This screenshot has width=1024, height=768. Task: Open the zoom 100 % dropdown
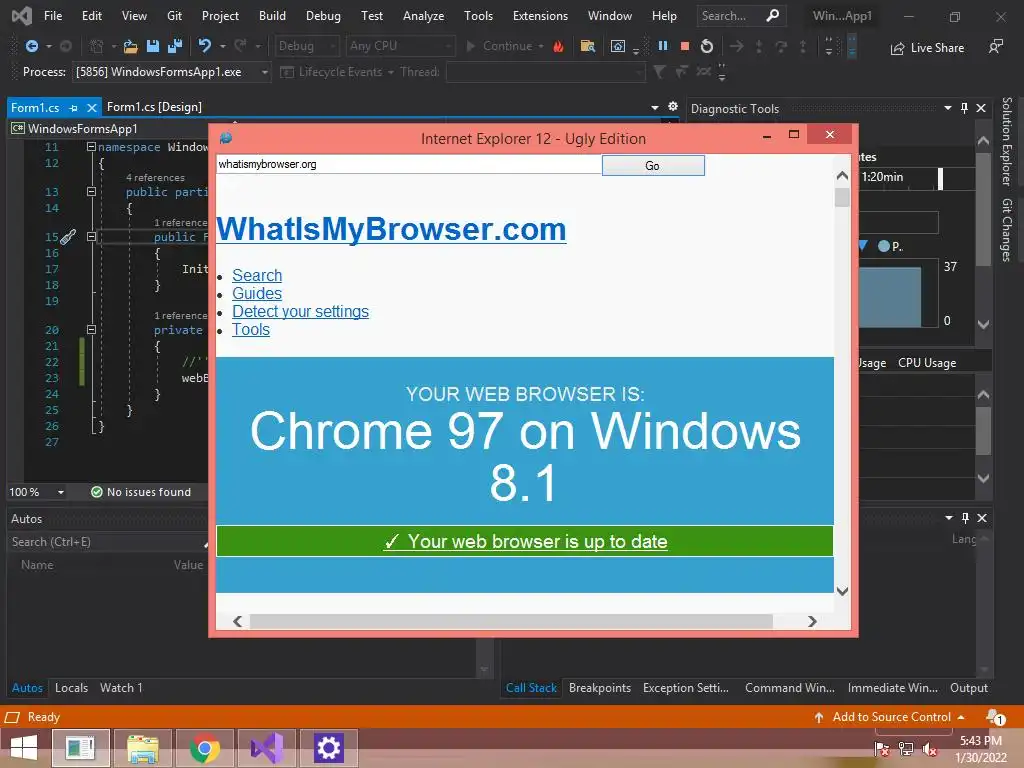coord(61,492)
